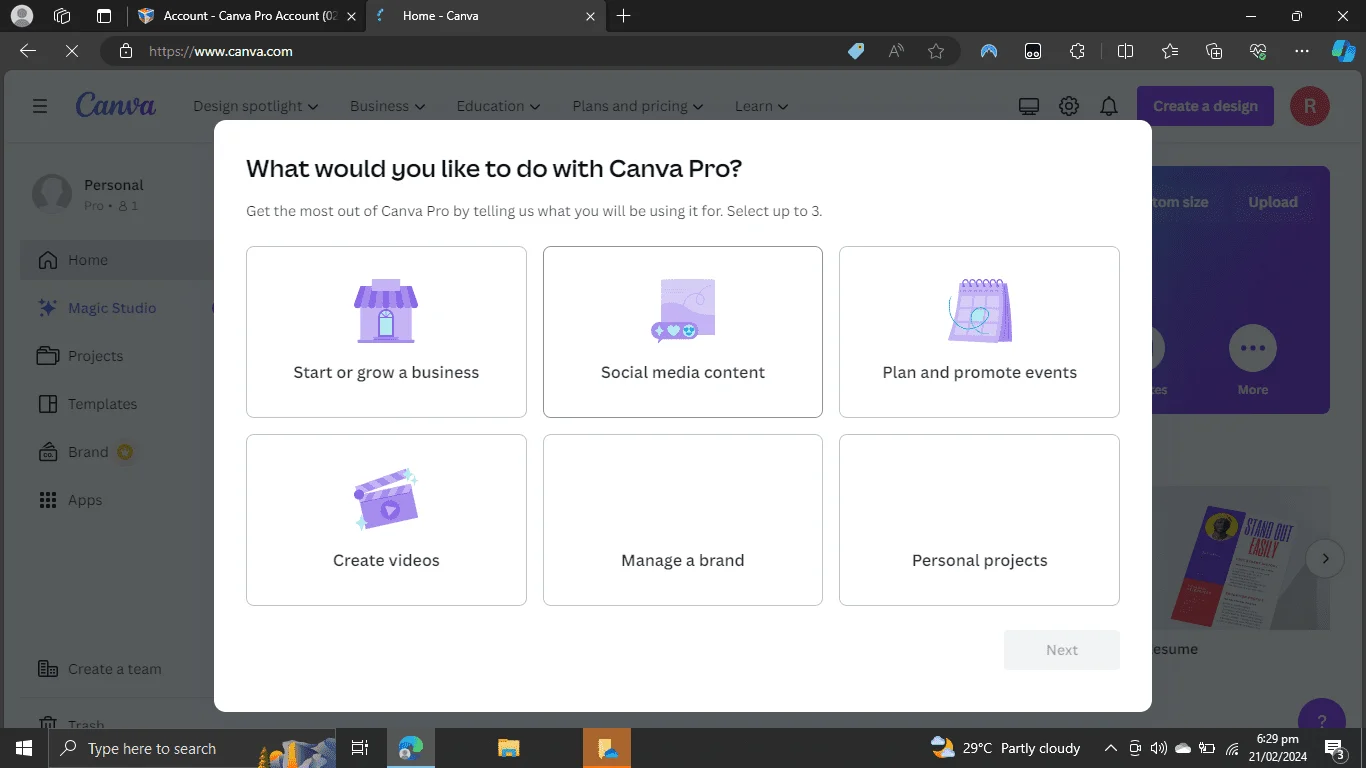Click the Home icon in the sidebar
The width and height of the screenshot is (1366, 768).
[47, 260]
